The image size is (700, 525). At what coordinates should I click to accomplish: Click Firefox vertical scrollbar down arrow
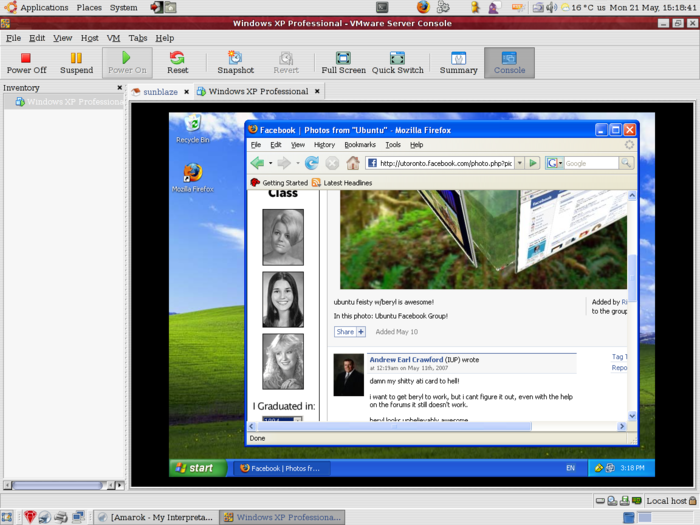pyautogui.click(x=632, y=416)
